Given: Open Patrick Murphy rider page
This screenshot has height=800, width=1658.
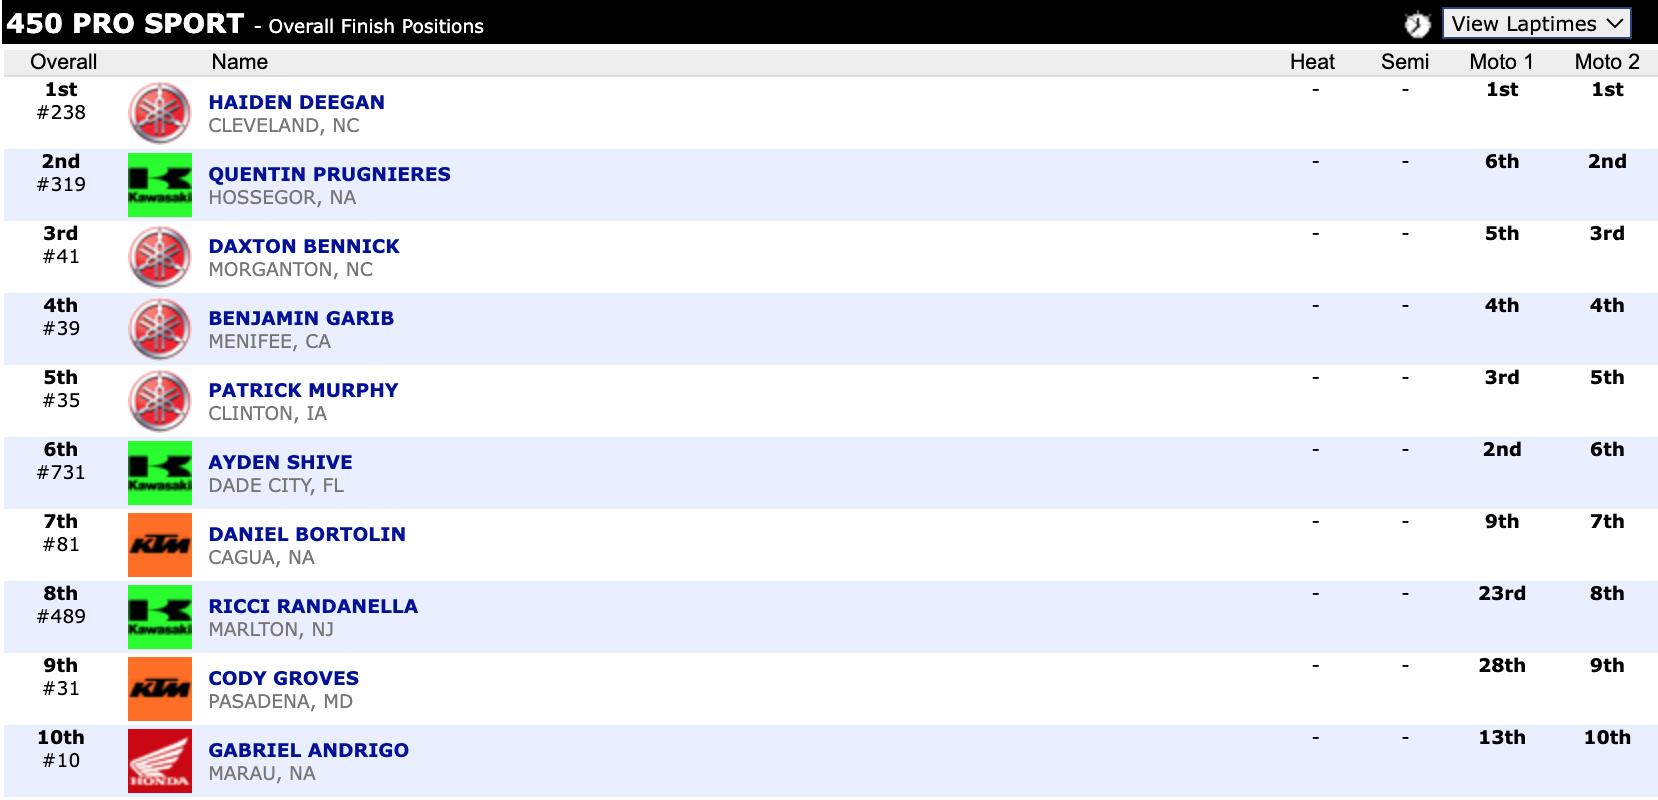Looking at the screenshot, I should (303, 390).
